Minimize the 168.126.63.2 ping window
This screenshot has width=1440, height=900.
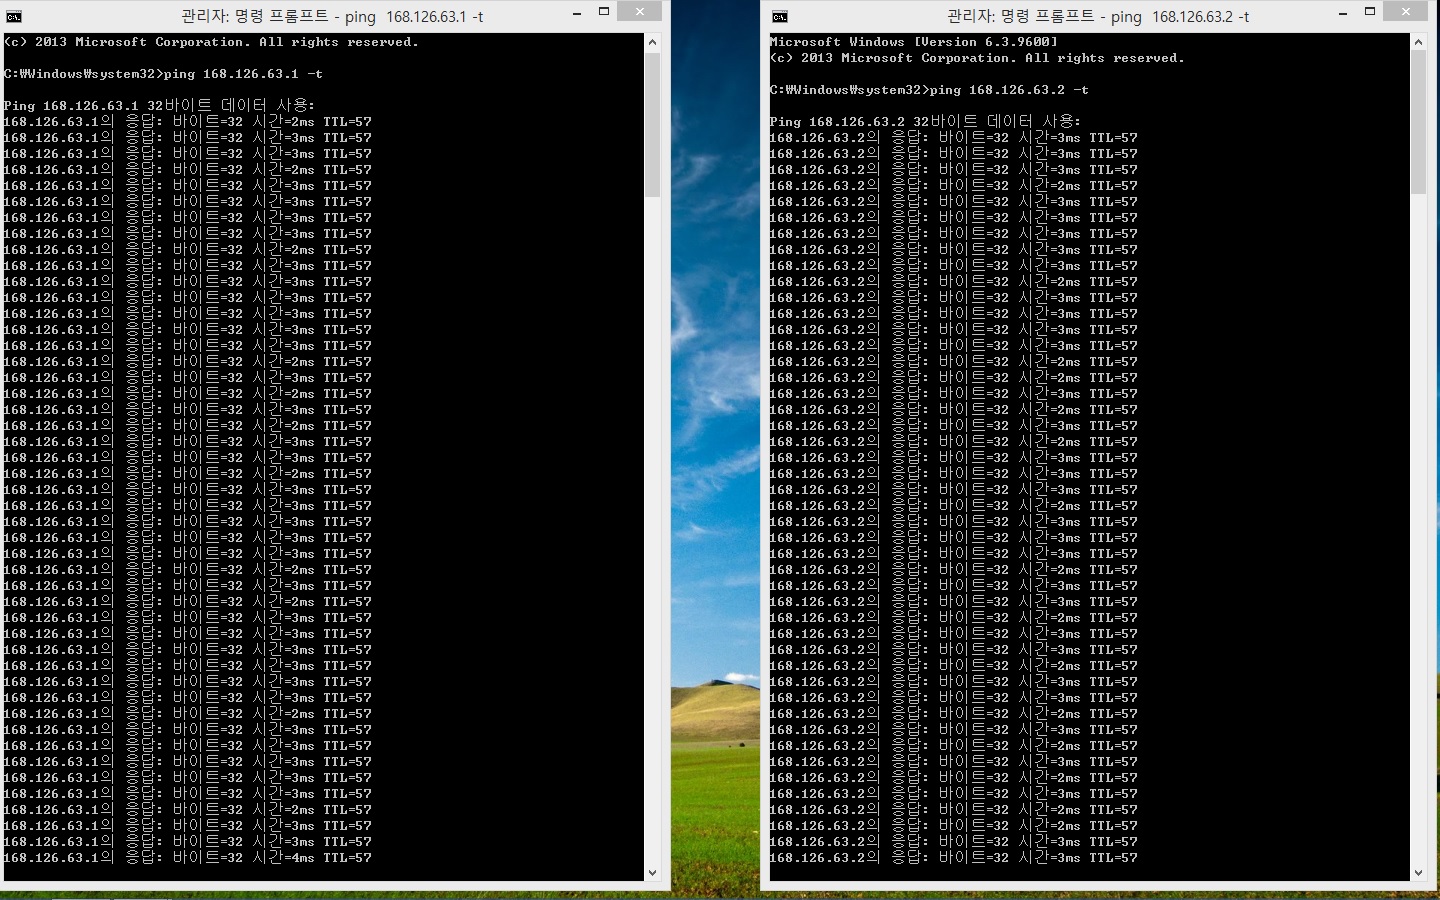1344,12
